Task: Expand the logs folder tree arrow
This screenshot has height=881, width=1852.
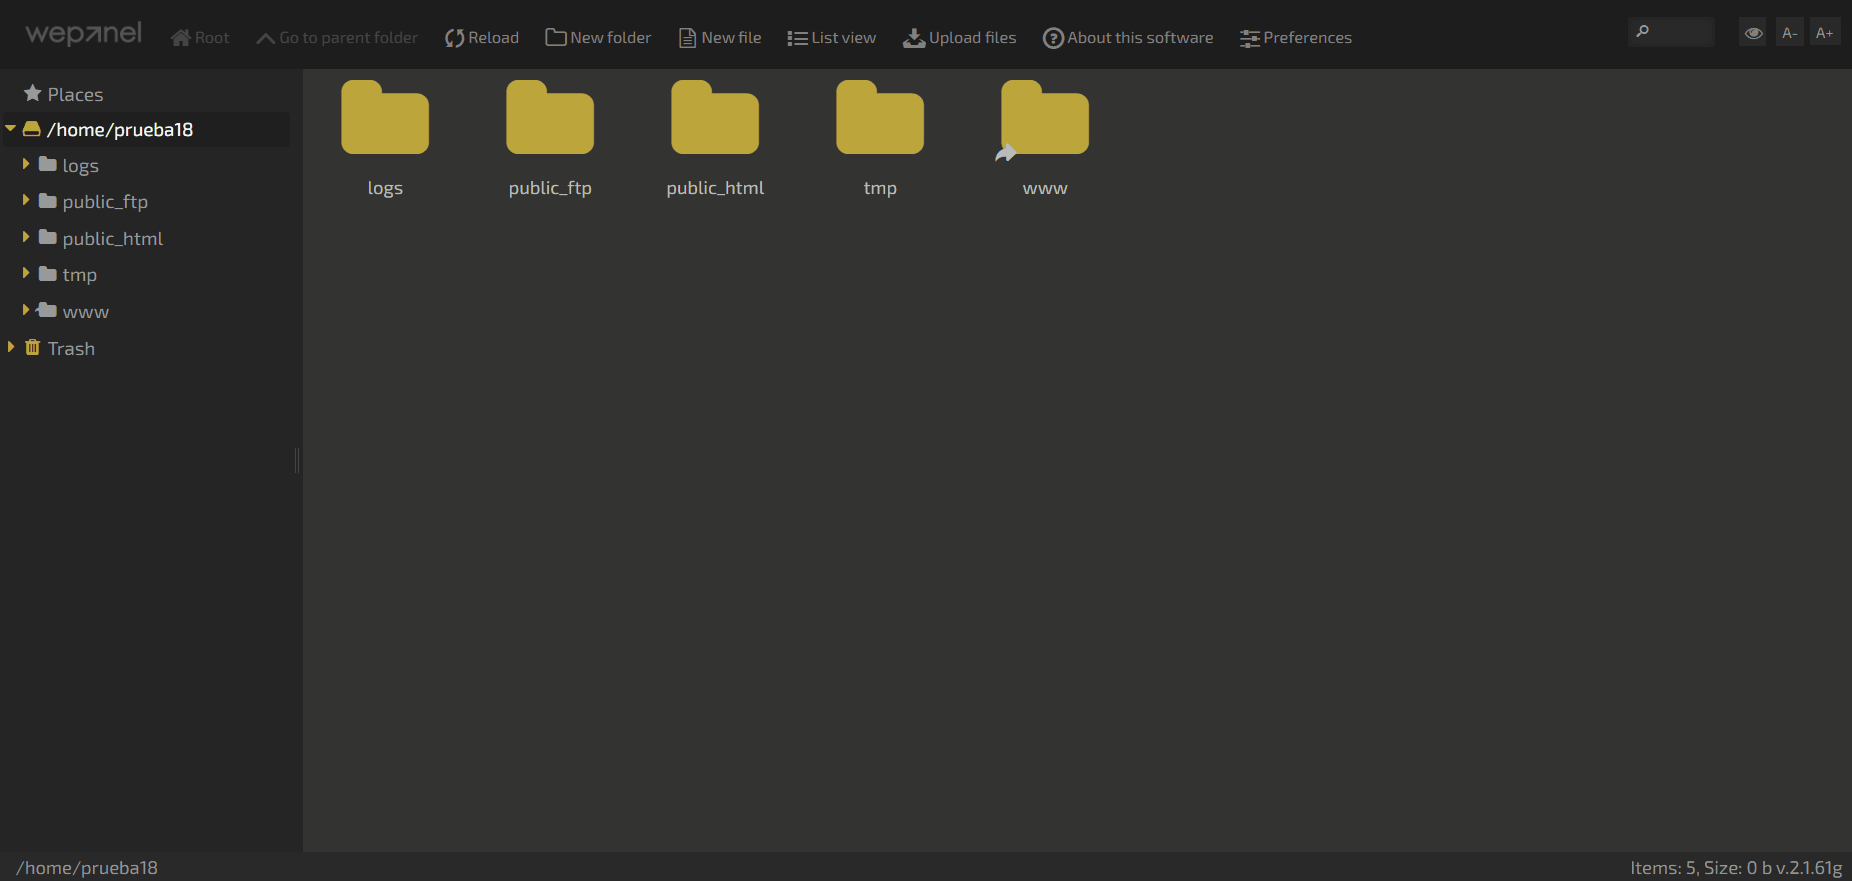Action: [26, 164]
